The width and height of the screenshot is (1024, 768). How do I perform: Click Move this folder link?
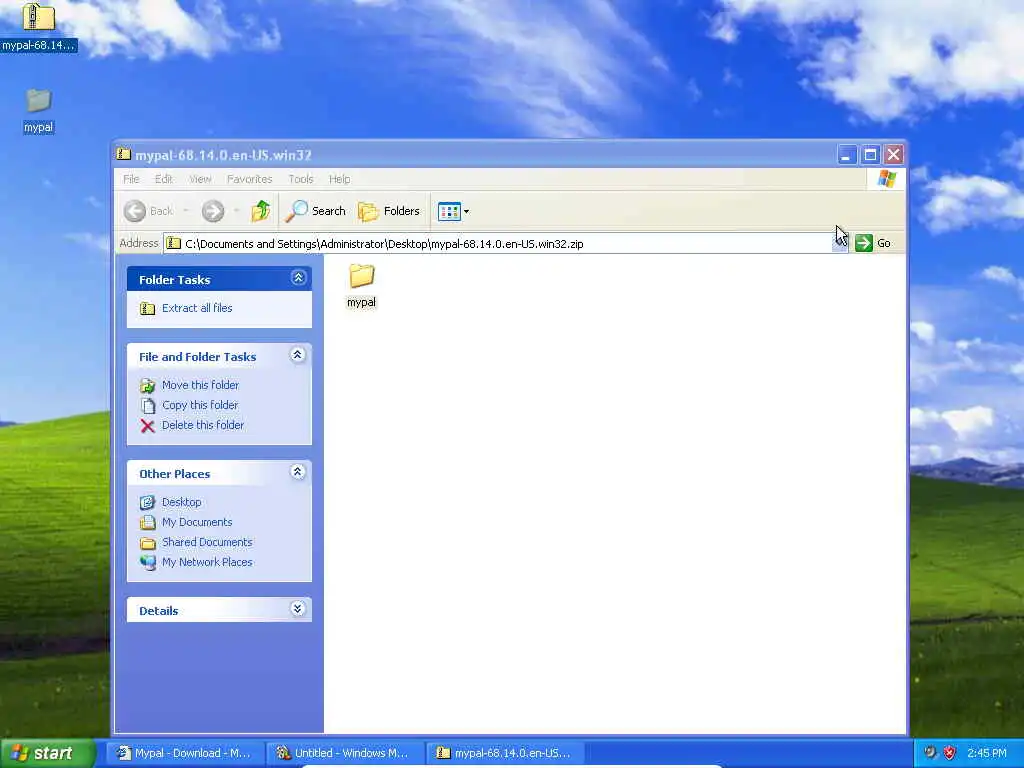click(200, 385)
